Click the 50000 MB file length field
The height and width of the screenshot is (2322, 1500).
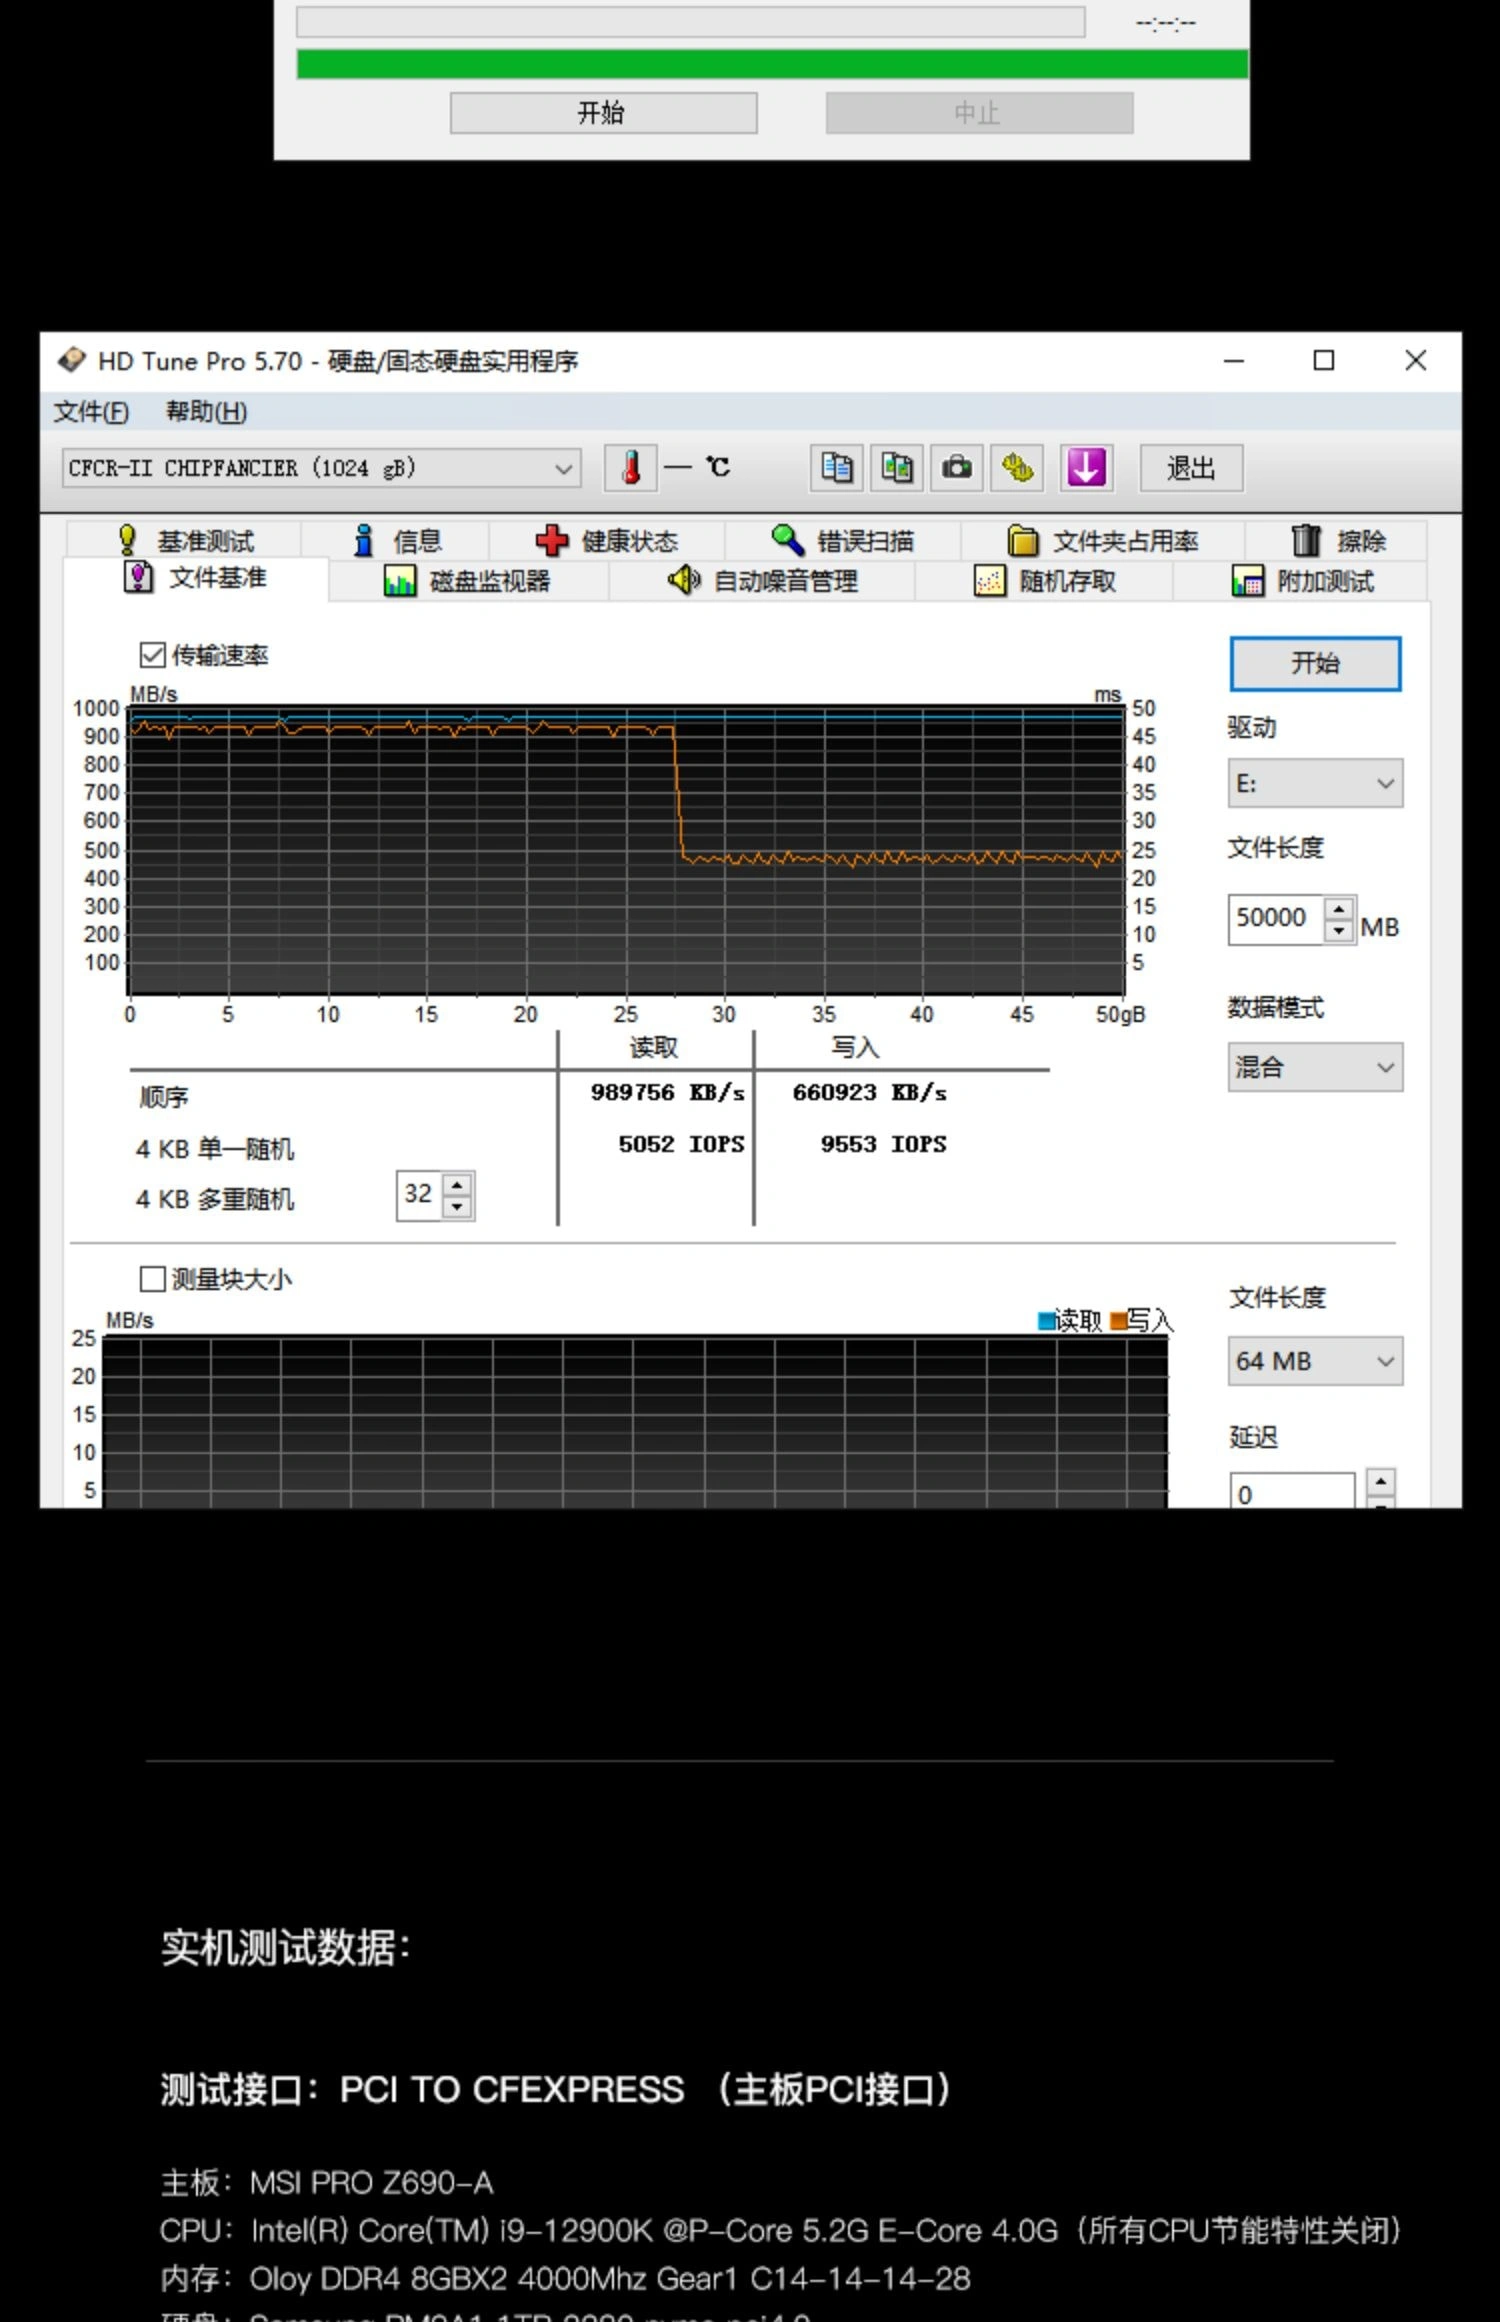pos(1275,919)
